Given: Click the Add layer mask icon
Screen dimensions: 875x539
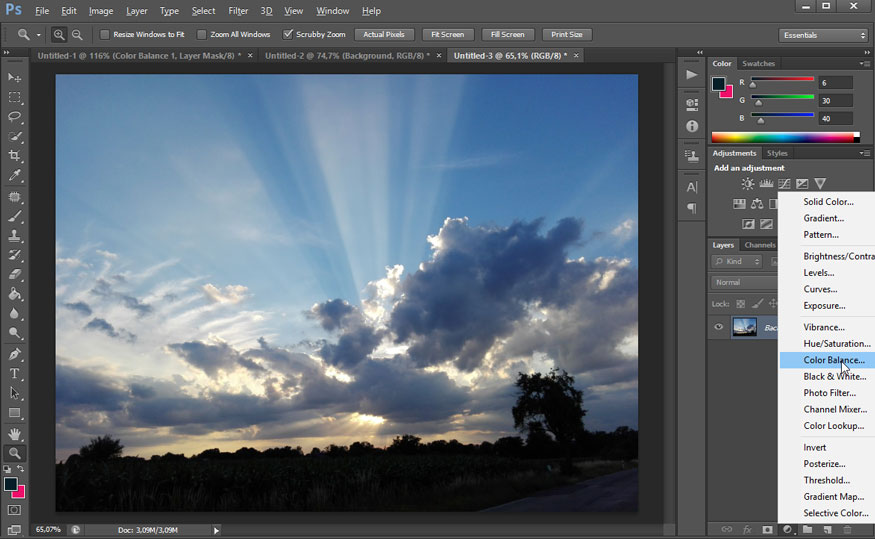Looking at the screenshot, I should tap(767, 530).
